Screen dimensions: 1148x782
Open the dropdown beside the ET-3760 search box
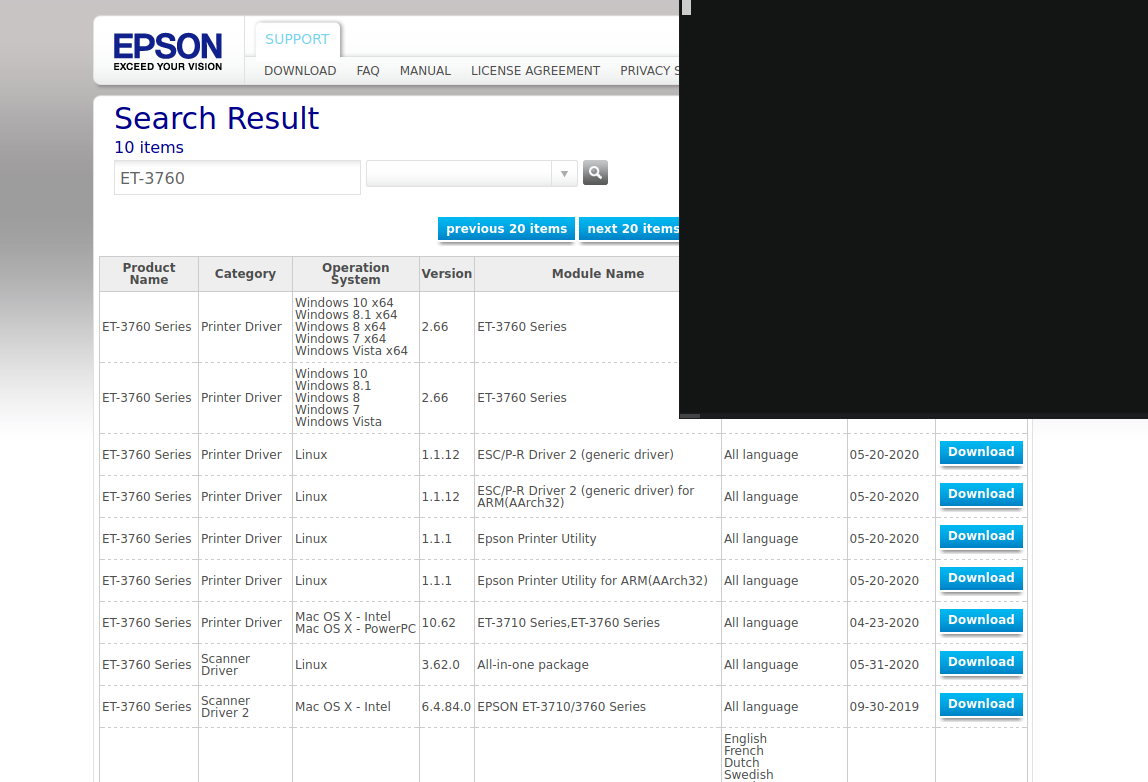point(564,174)
